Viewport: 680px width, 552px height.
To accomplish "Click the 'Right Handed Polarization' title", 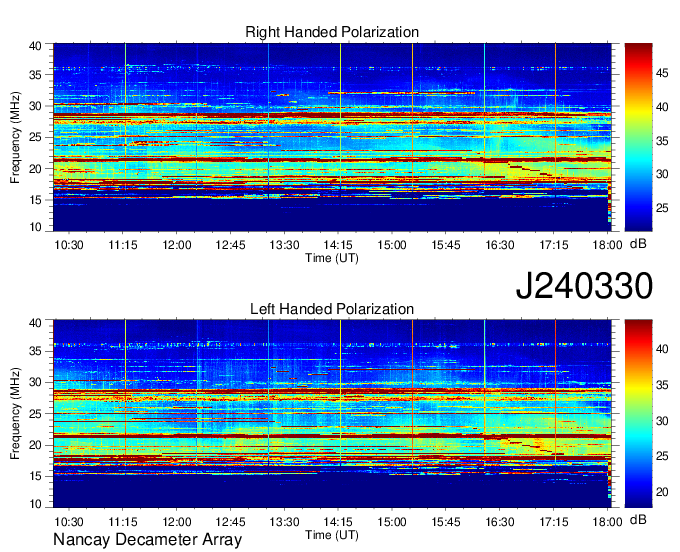I will [332, 32].
